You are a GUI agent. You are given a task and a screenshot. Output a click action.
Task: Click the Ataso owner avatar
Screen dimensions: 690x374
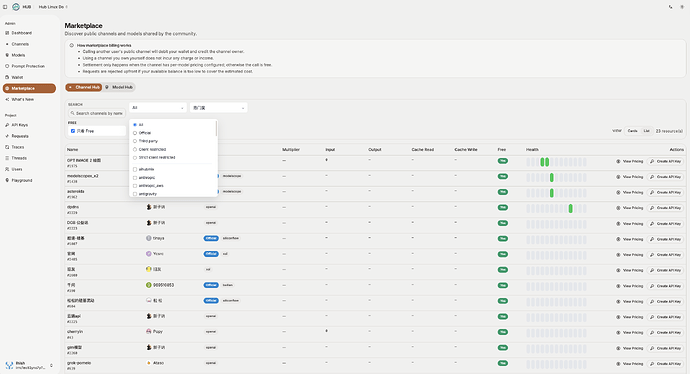(149, 363)
